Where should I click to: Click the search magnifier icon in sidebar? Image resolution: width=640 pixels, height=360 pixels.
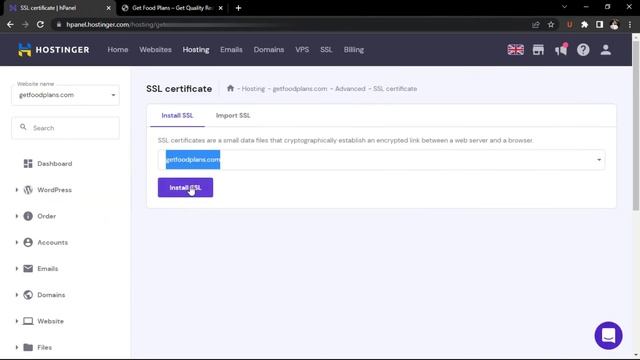point(23,127)
